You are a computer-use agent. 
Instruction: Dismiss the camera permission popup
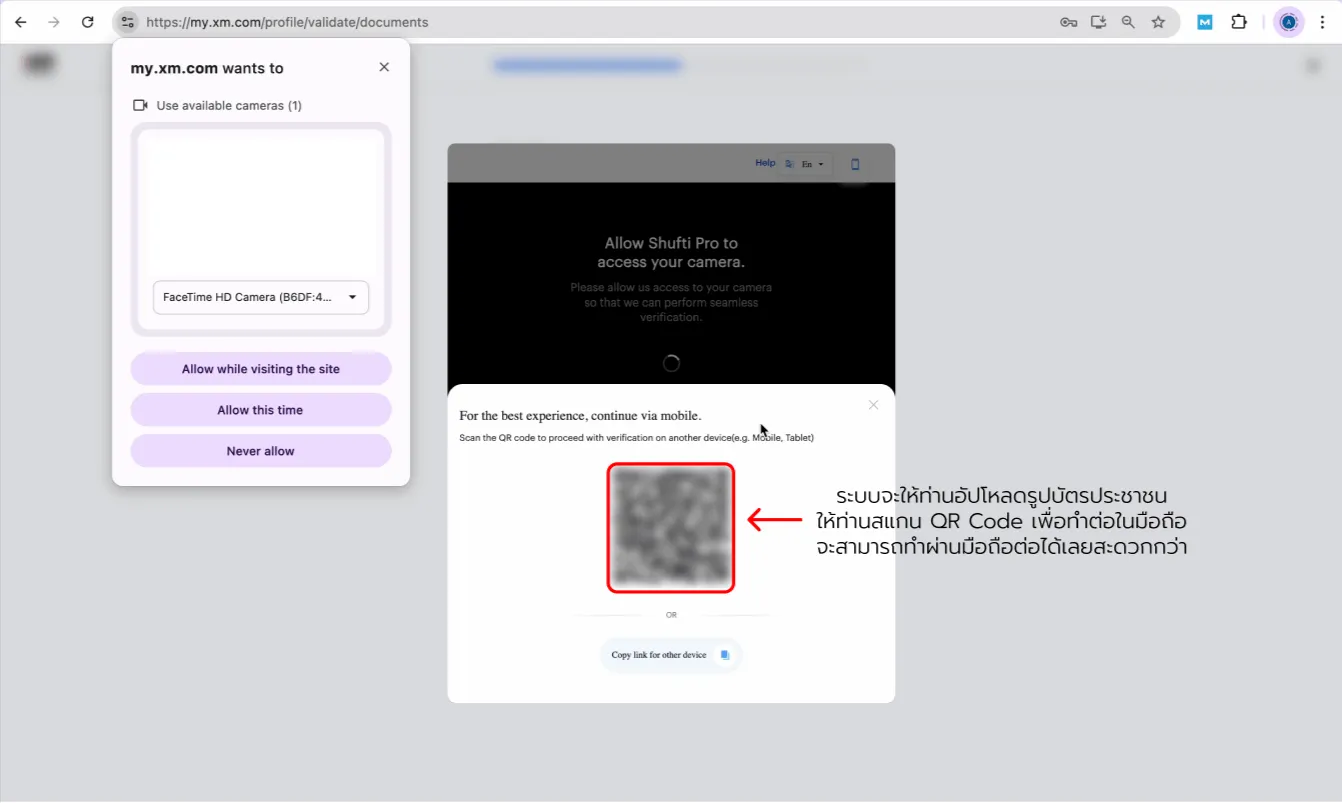pyautogui.click(x=384, y=67)
